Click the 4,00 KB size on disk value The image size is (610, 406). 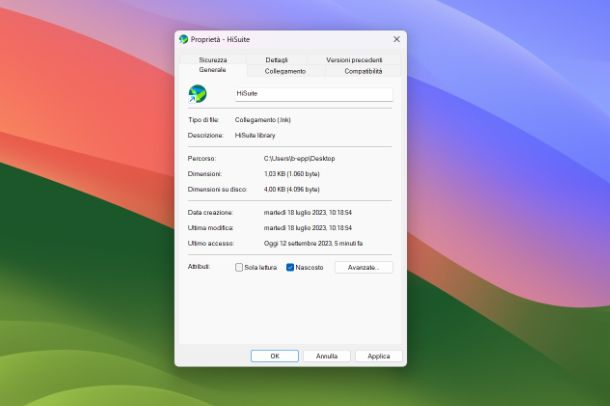click(x=292, y=189)
